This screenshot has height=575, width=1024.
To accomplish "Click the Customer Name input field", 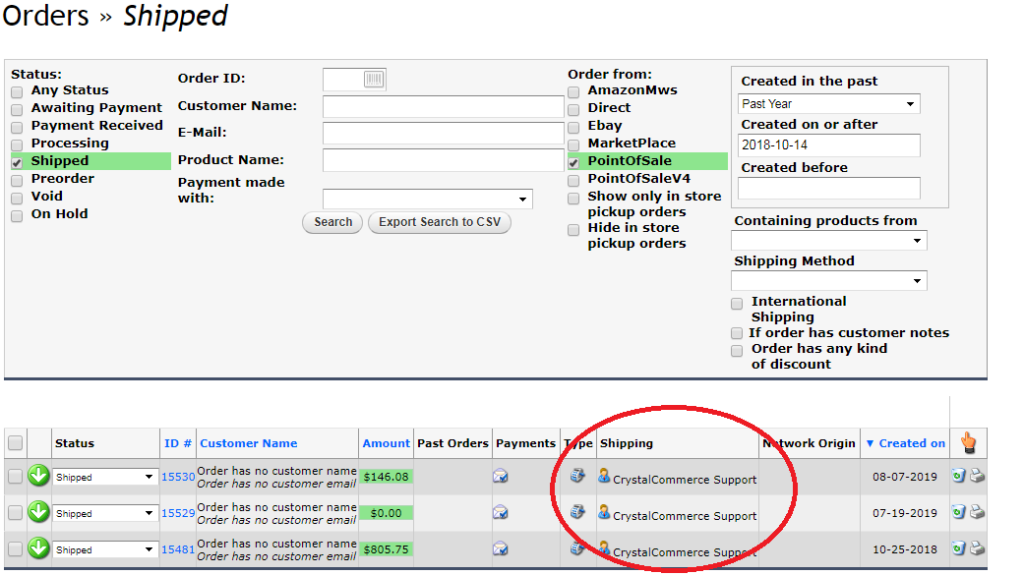I will (x=443, y=107).
